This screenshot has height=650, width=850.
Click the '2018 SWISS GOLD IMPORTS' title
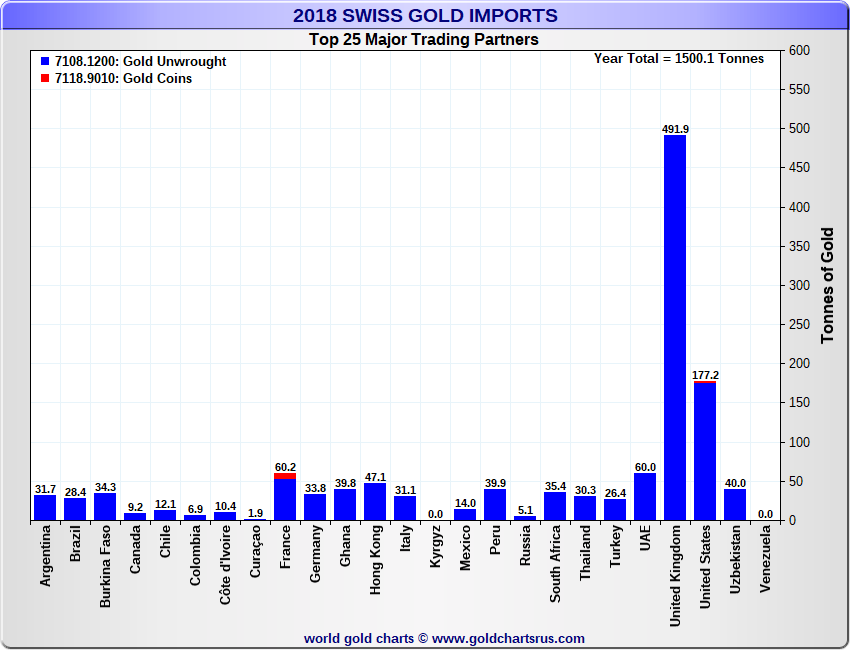425,15
